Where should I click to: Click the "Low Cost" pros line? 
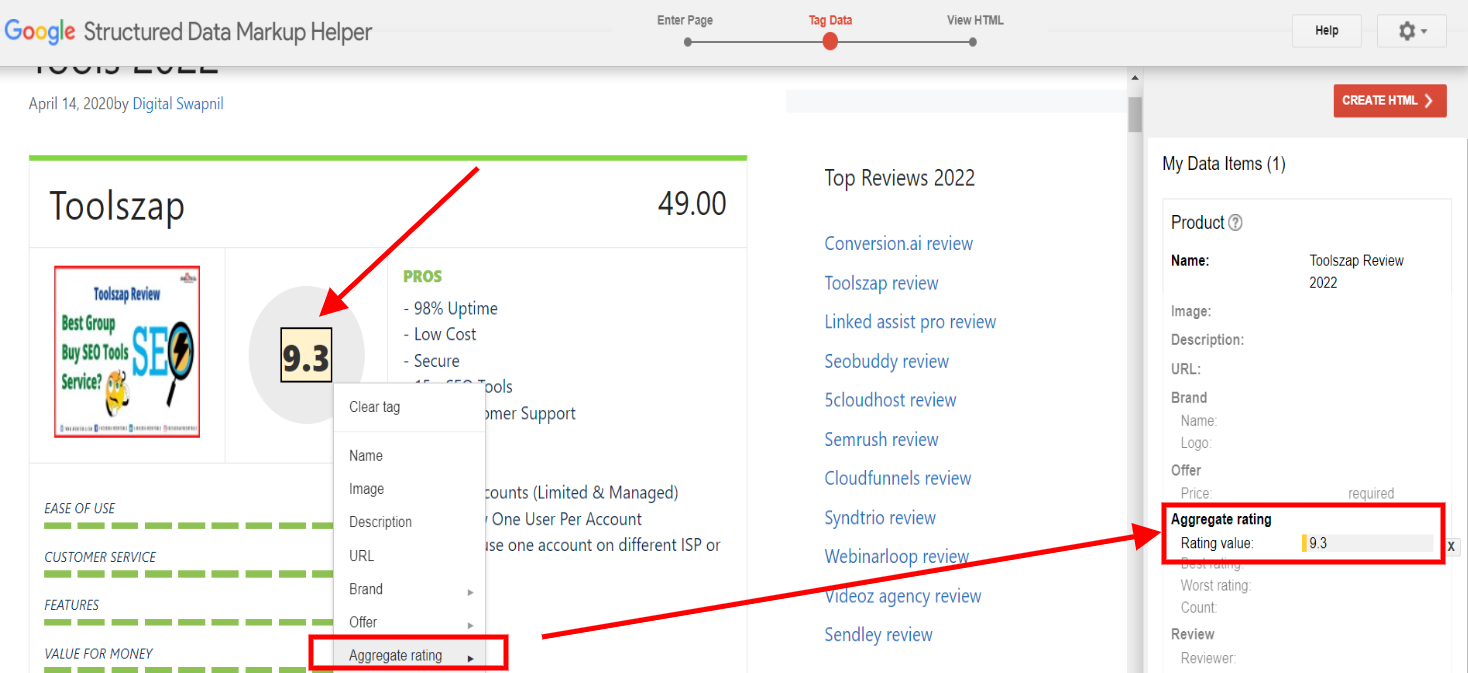click(x=440, y=335)
